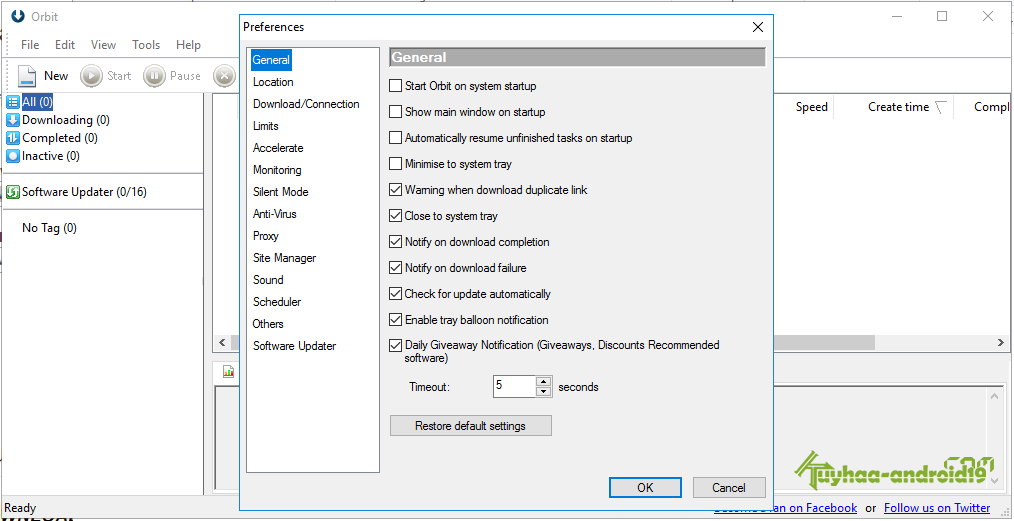This screenshot has height=521, width=1014.
Task: Enable Start Orbit on system startup
Action: [x=395, y=85]
